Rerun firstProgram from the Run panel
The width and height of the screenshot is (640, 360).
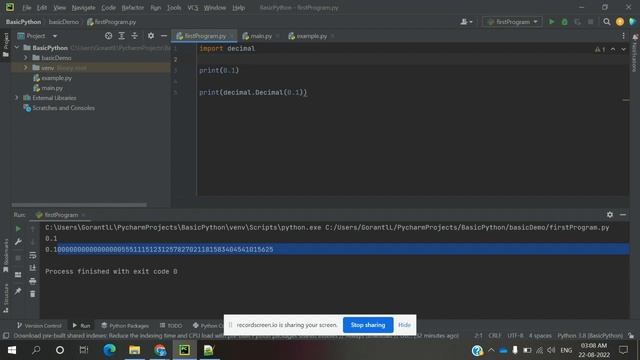[18, 229]
